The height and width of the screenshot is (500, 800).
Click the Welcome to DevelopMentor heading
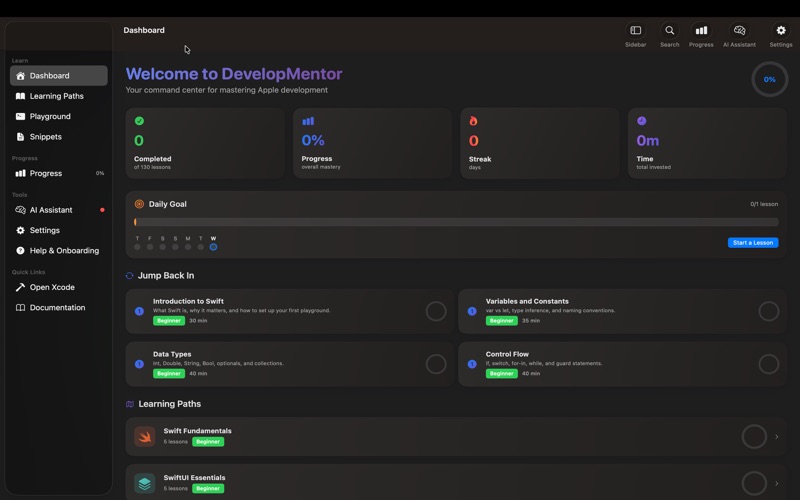(x=234, y=74)
